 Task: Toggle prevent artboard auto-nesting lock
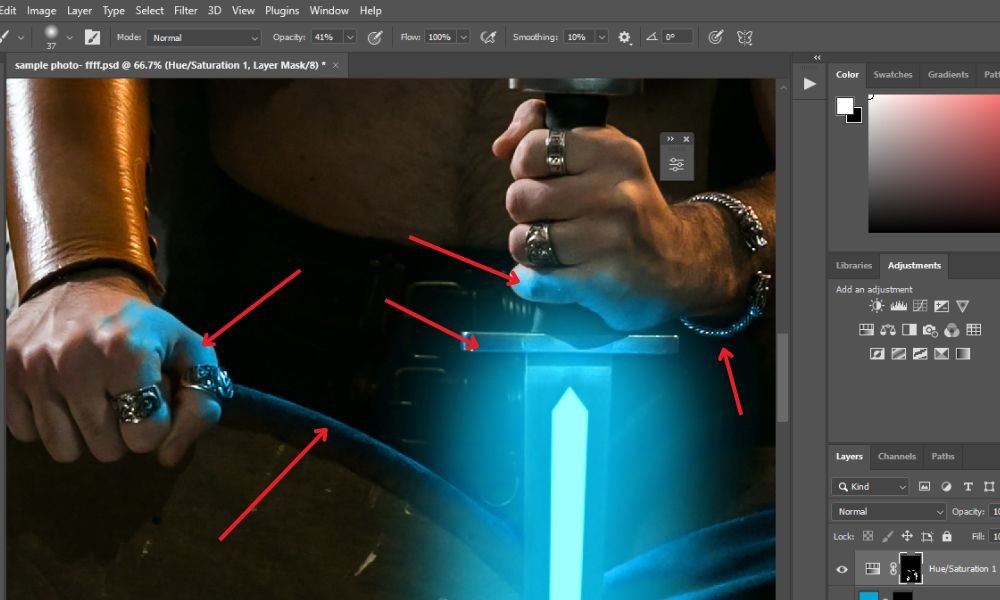pyautogui.click(x=927, y=536)
